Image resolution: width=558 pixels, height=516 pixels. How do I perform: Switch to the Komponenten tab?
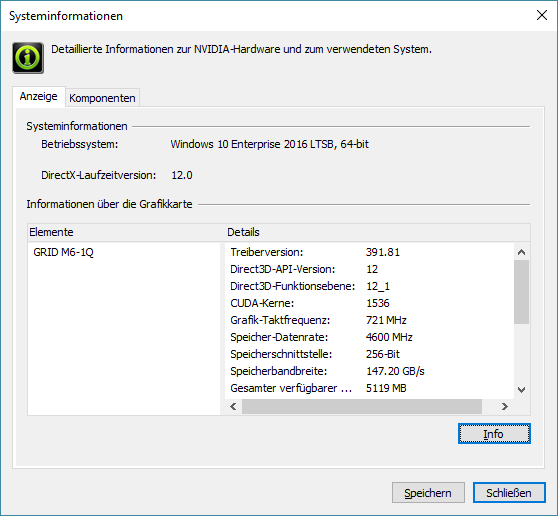point(102,98)
